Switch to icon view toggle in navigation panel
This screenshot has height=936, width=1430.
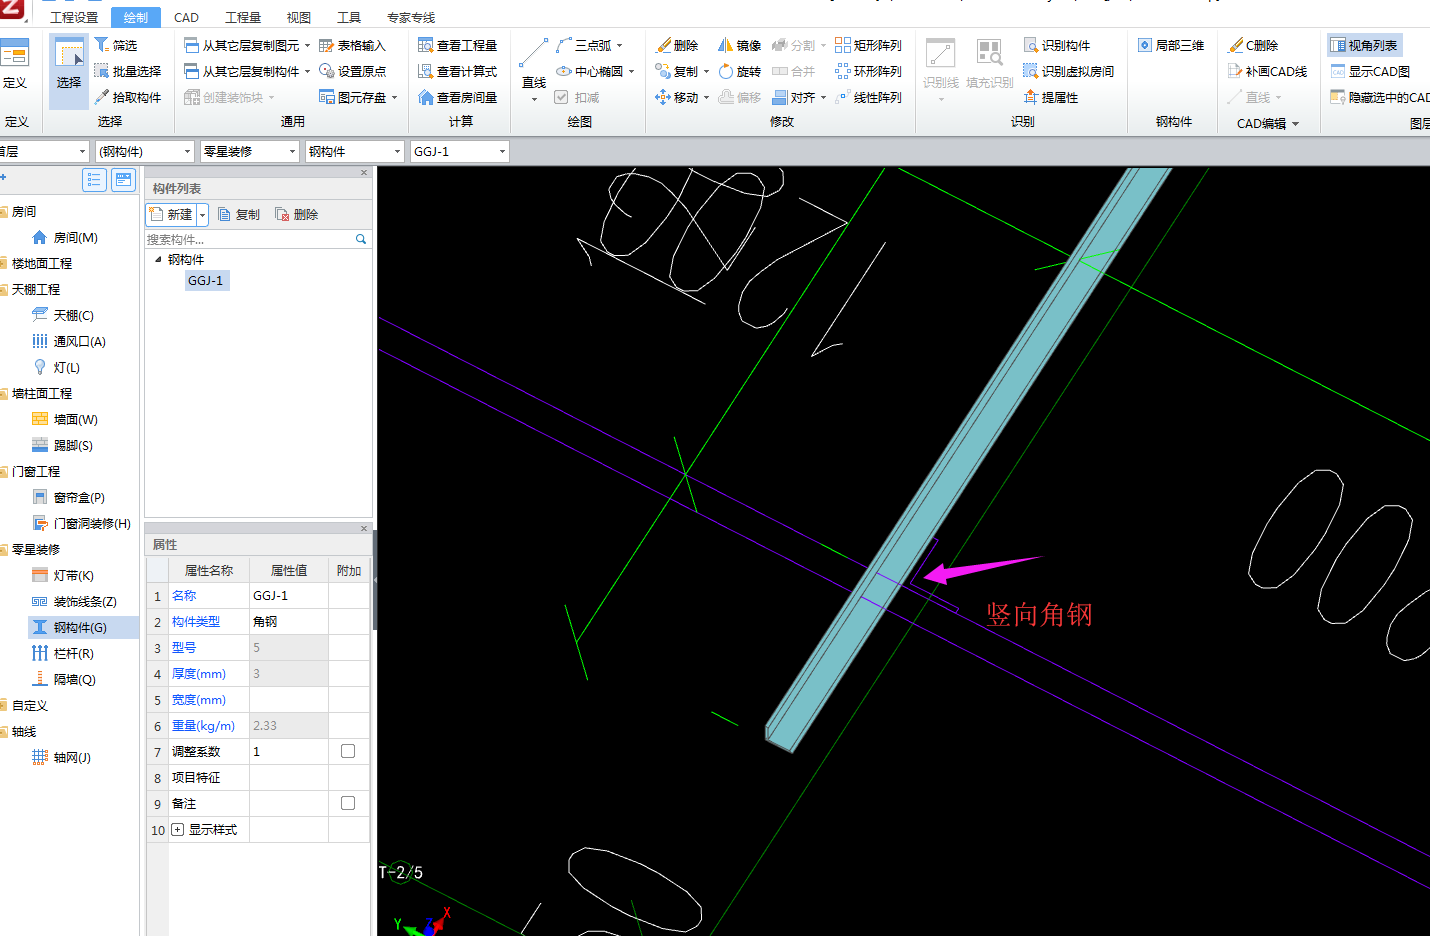click(x=123, y=180)
